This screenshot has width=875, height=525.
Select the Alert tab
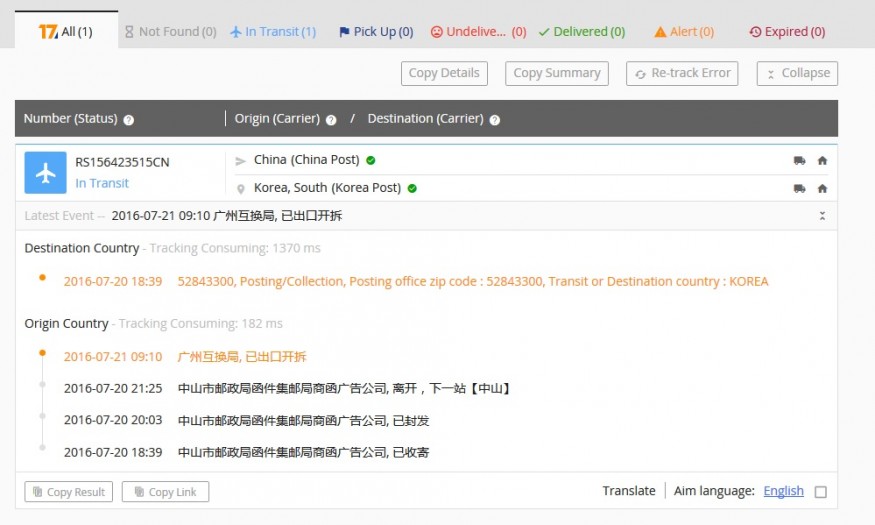click(x=684, y=32)
